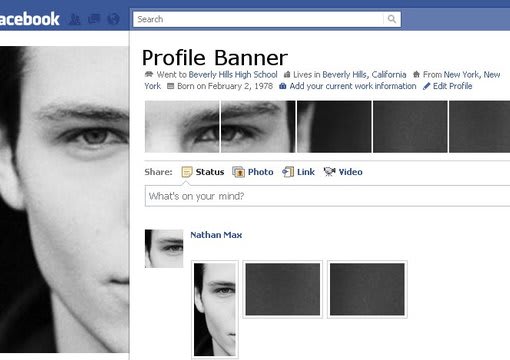Screen dimensions: 510x360
Task: Open the large profile picture
Action: (64, 199)
